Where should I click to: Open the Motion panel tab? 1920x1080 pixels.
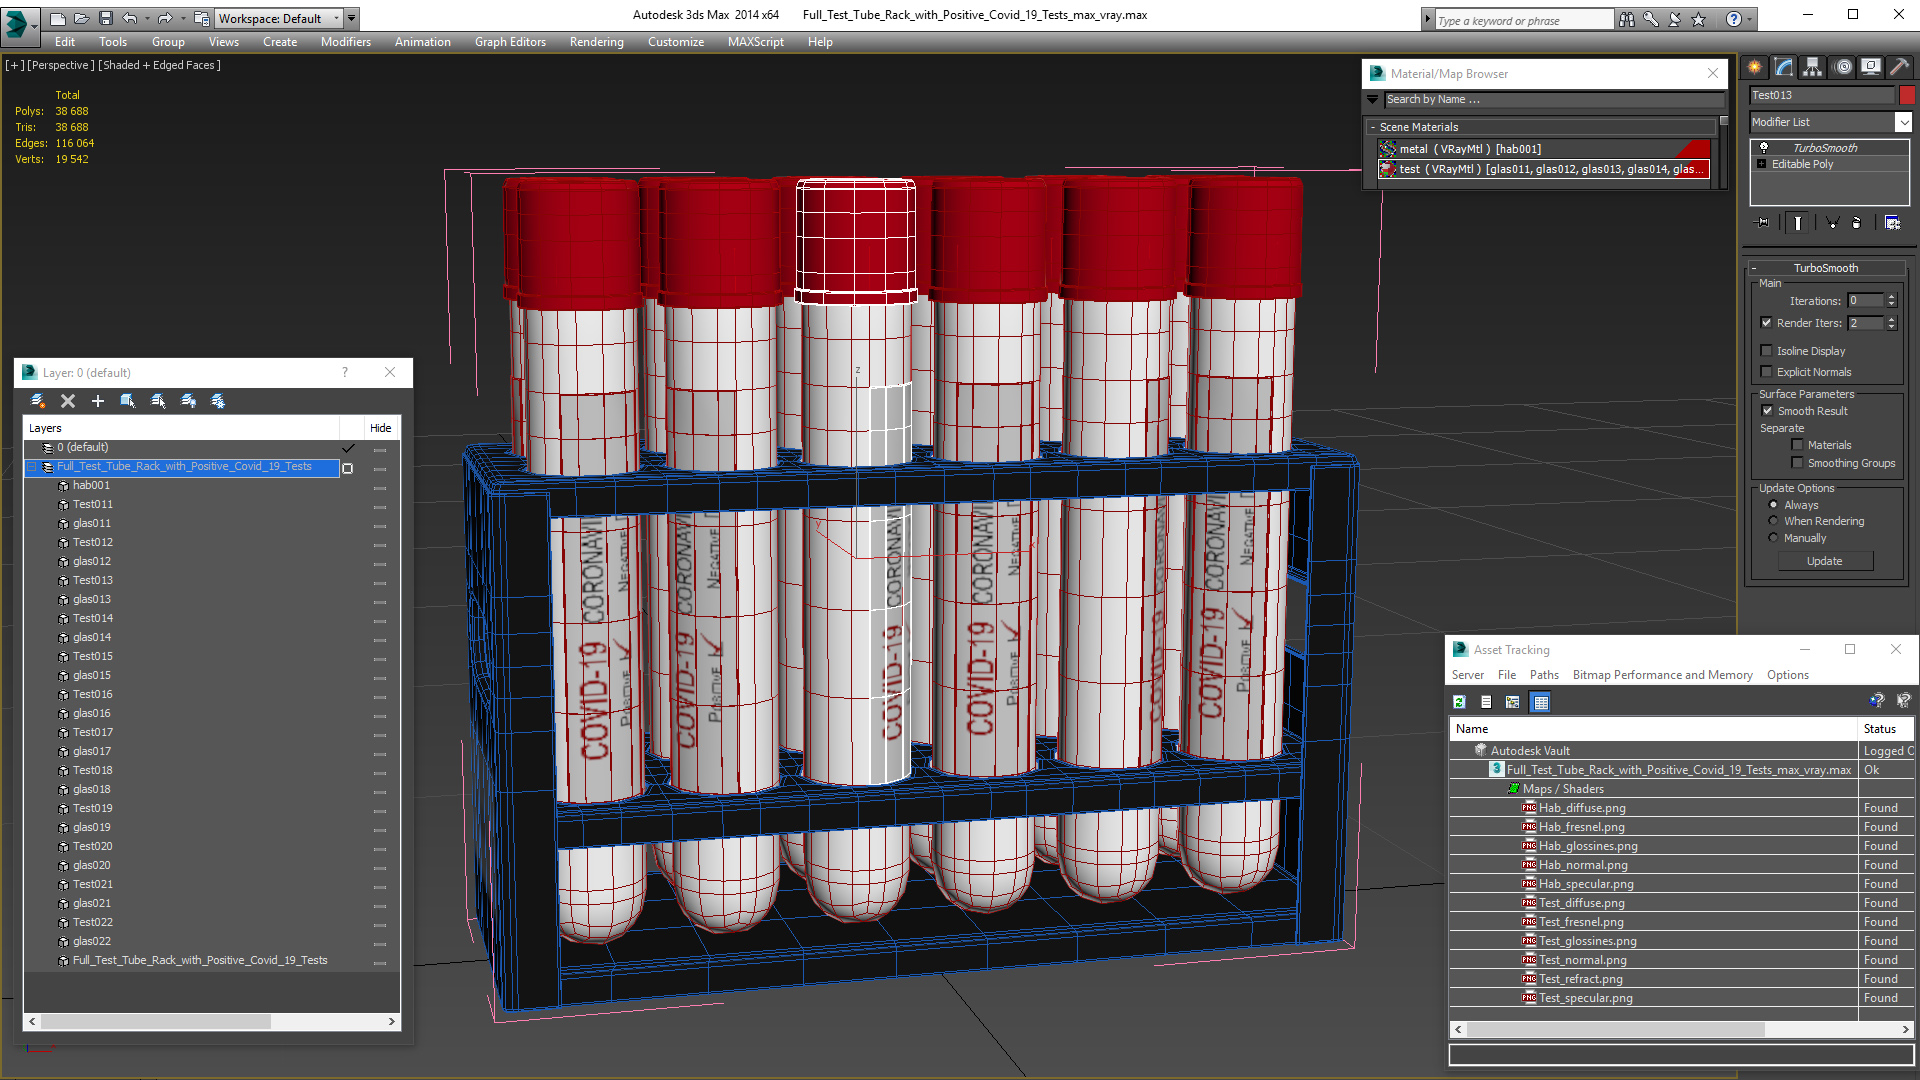(1843, 67)
